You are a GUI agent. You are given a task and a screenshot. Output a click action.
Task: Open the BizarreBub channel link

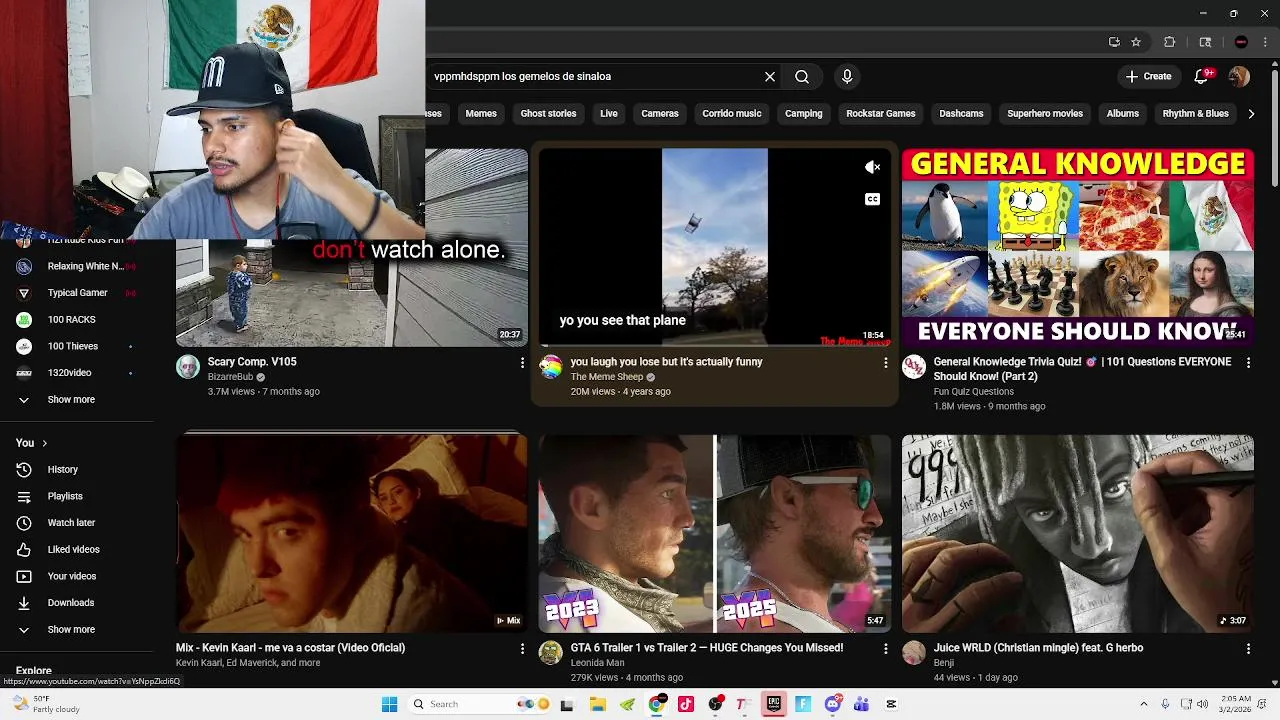(x=230, y=377)
